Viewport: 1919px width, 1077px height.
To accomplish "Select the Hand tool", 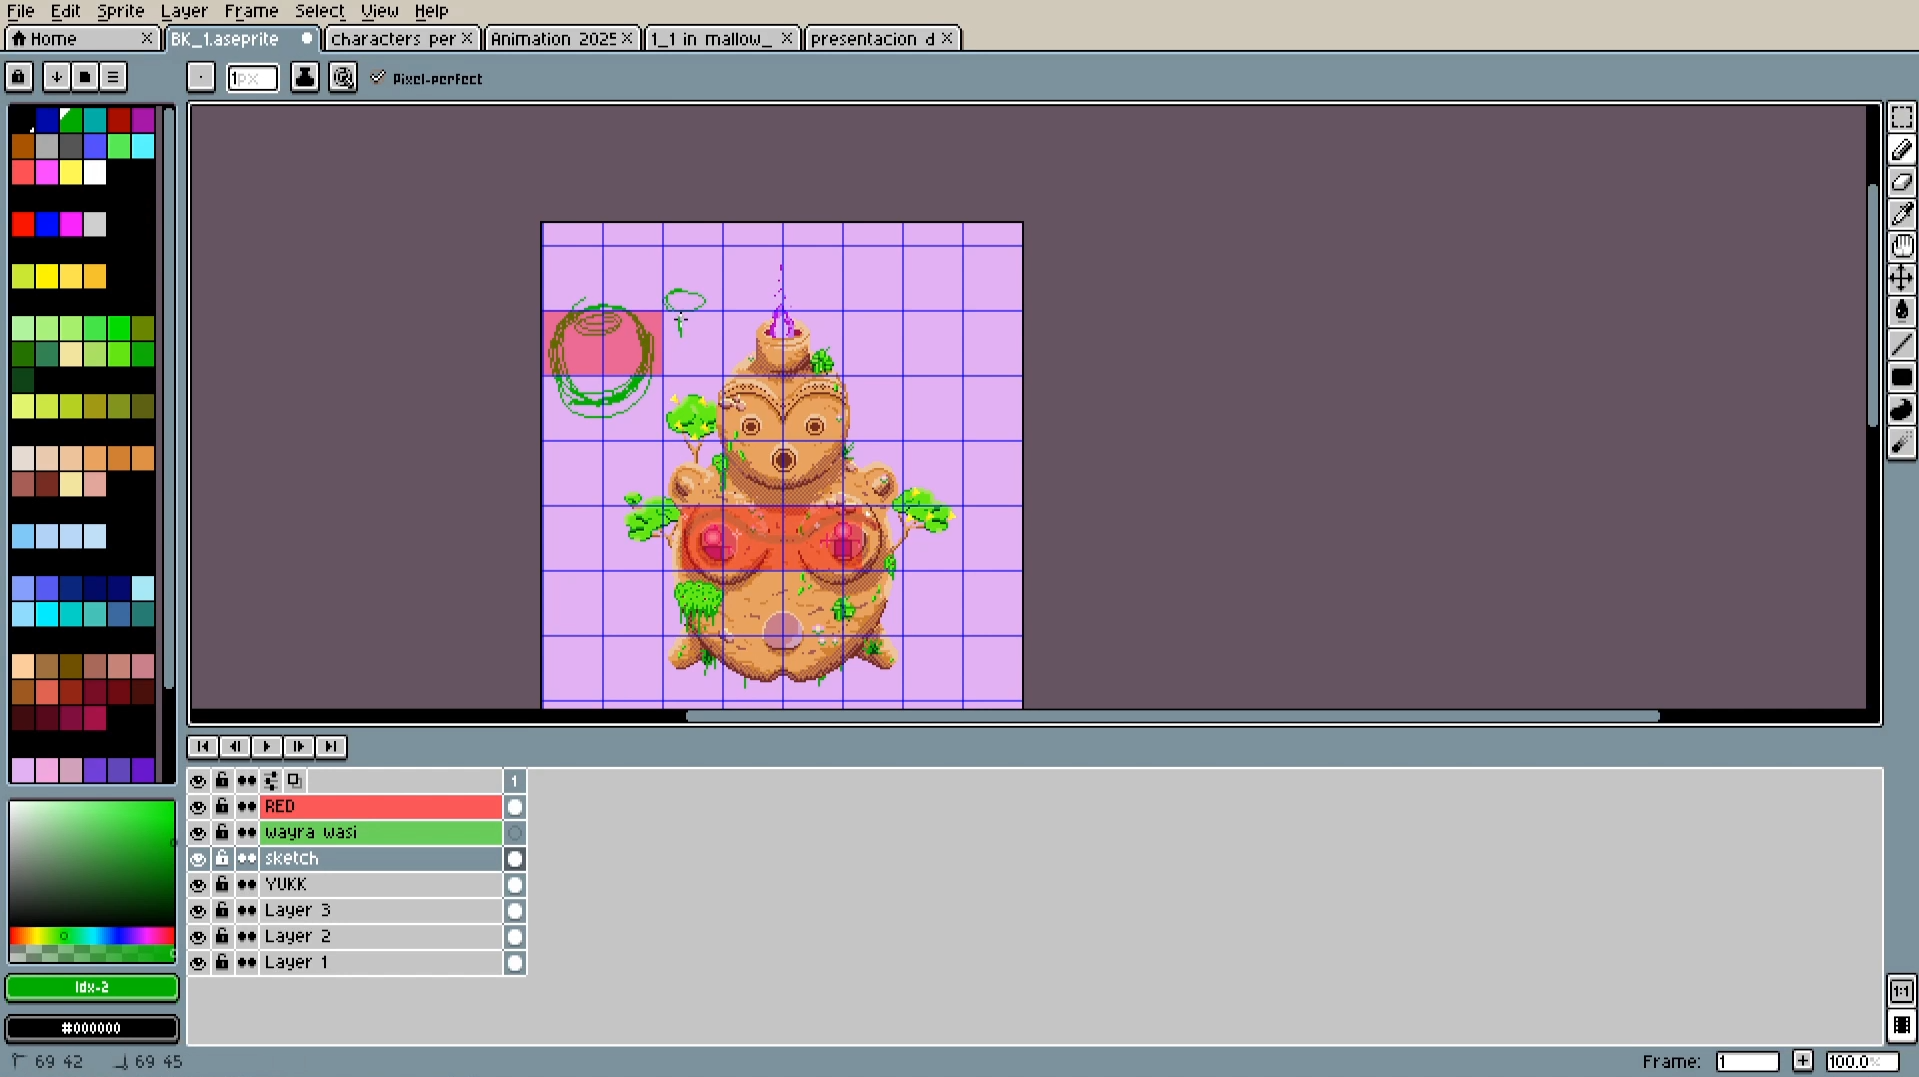I will point(1901,246).
